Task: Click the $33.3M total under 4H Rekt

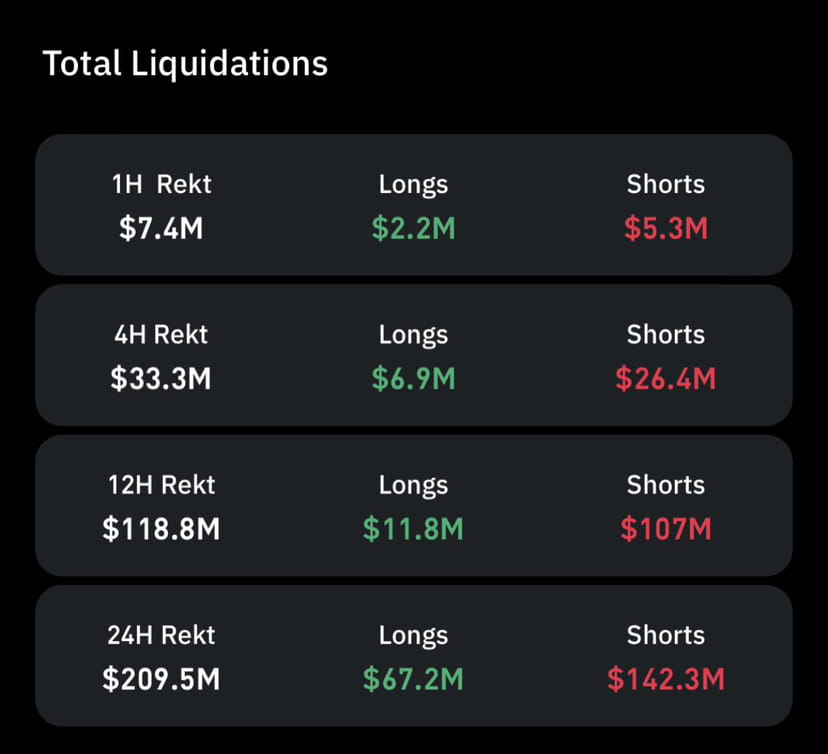Action: pos(161,379)
